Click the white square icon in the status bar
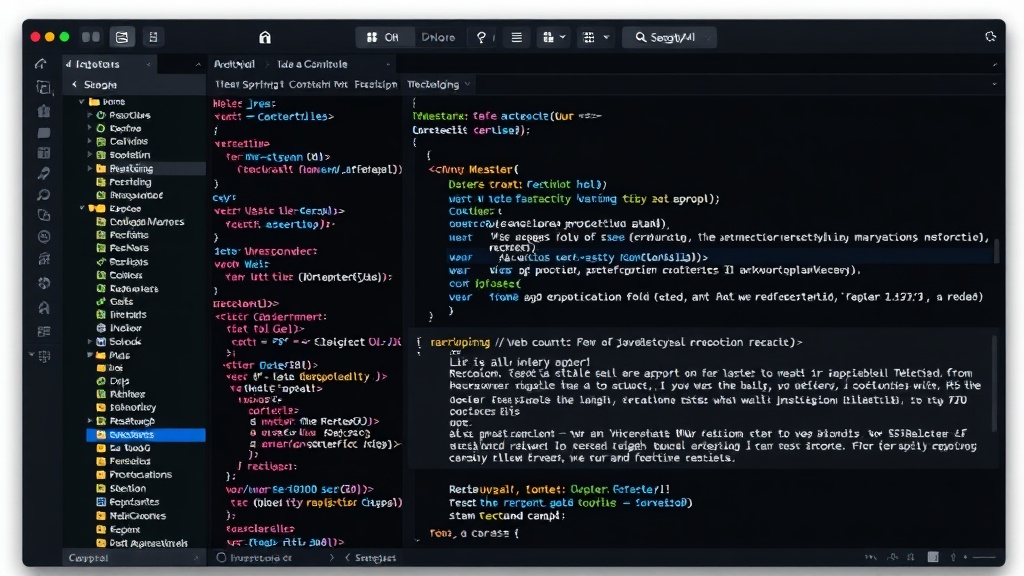Image resolution: width=1024 pixels, height=576 pixels. click(933, 557)
